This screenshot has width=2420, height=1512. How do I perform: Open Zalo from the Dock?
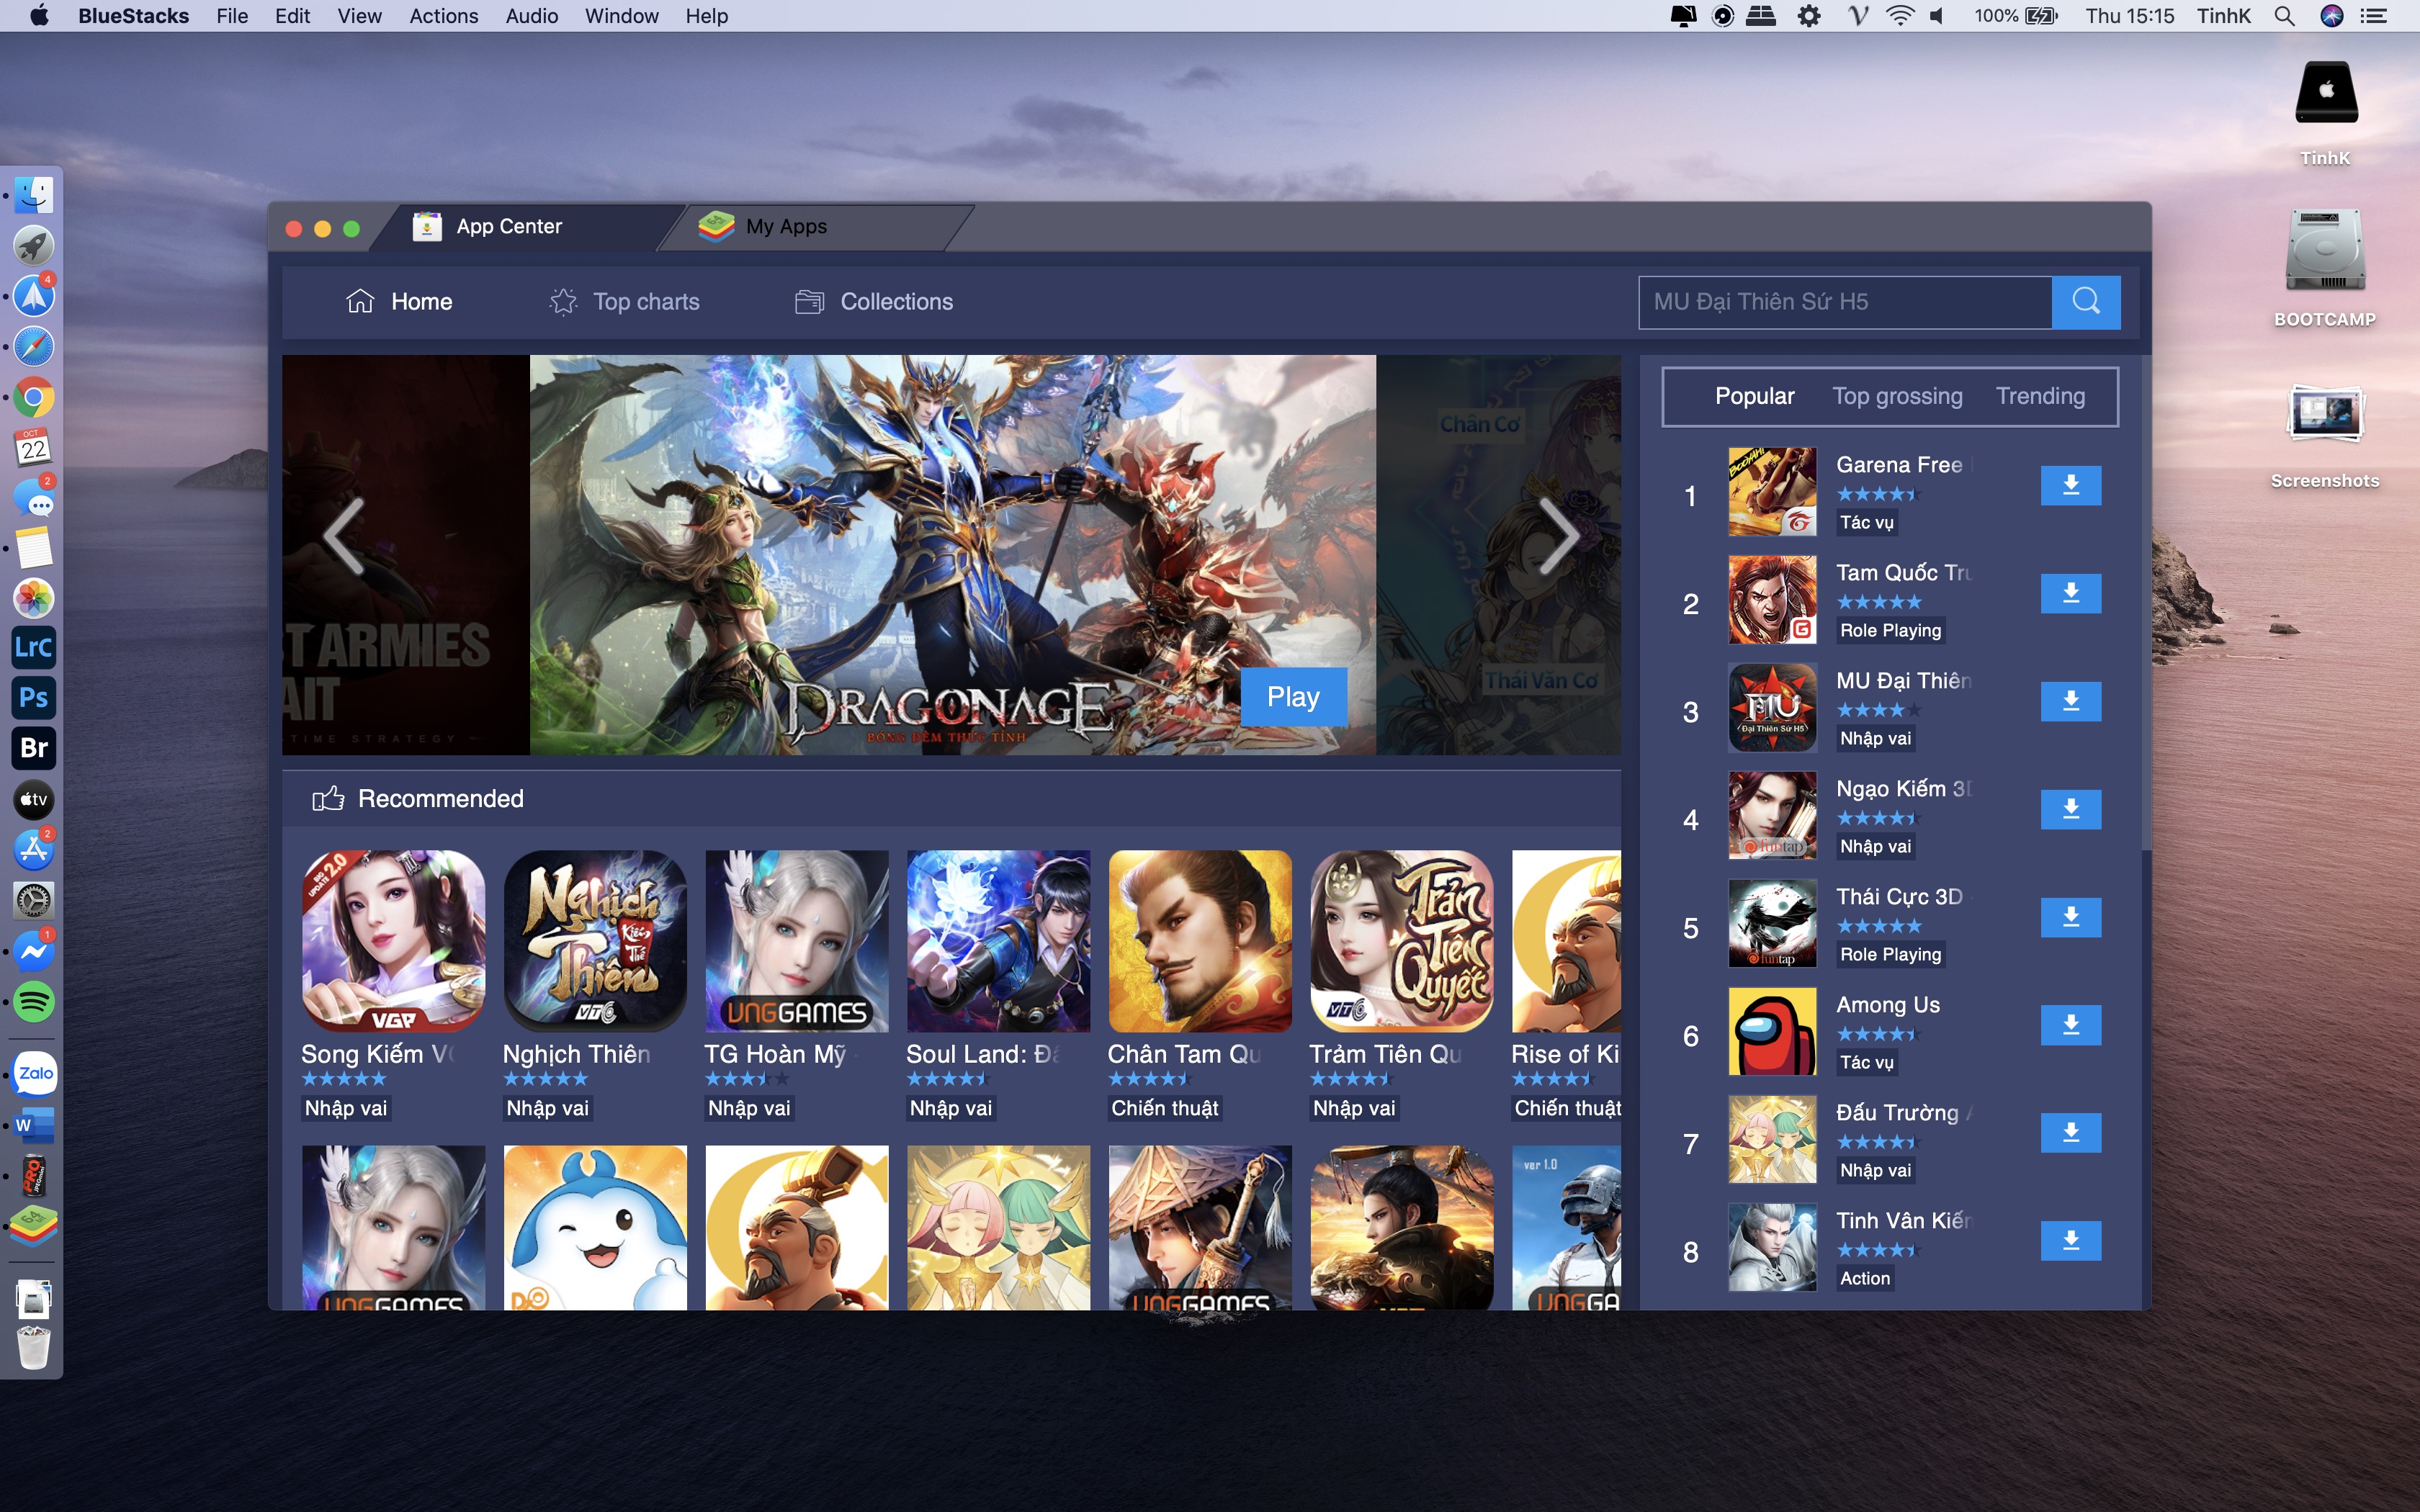(x=35, y=1074)
